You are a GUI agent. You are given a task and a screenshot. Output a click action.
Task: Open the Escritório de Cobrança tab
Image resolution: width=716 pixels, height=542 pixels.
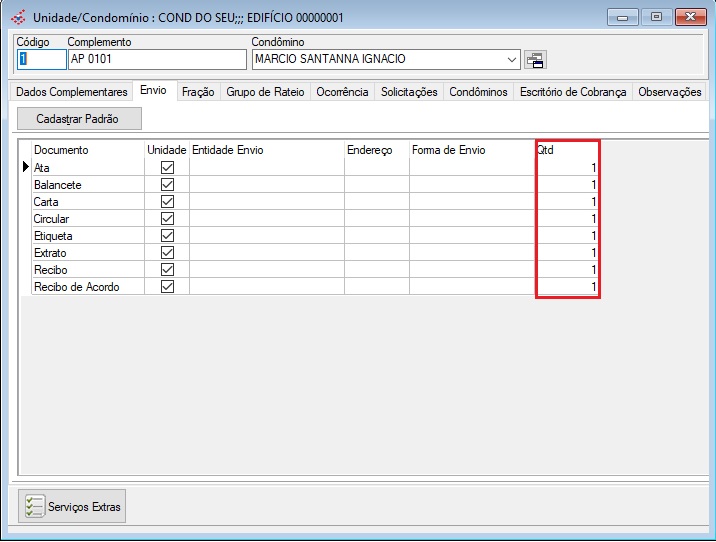pos(572,92)
